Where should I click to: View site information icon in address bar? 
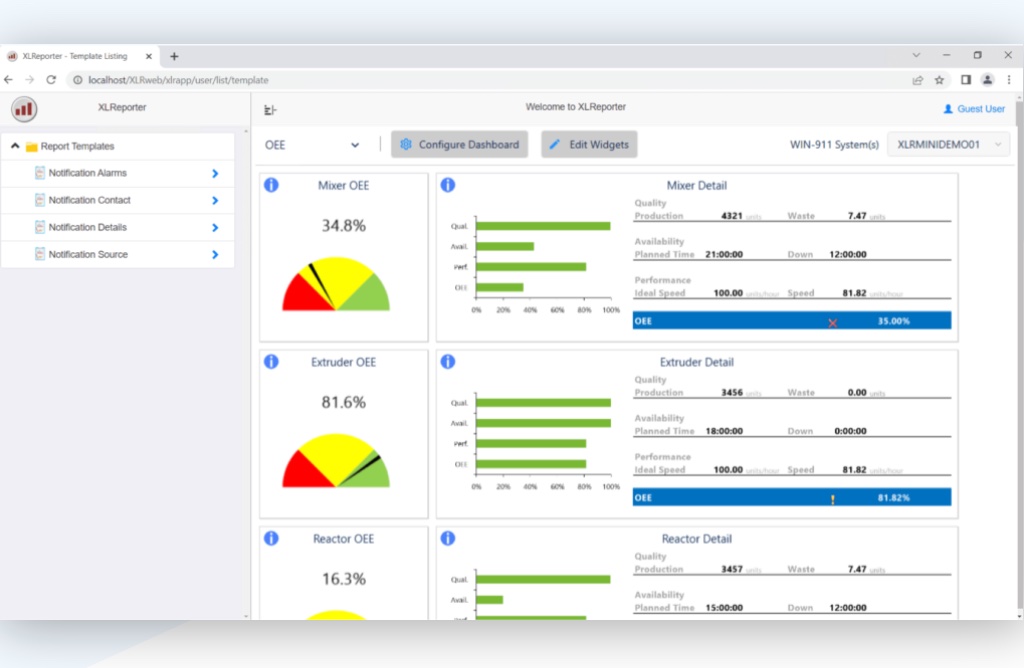pos(78,80)
